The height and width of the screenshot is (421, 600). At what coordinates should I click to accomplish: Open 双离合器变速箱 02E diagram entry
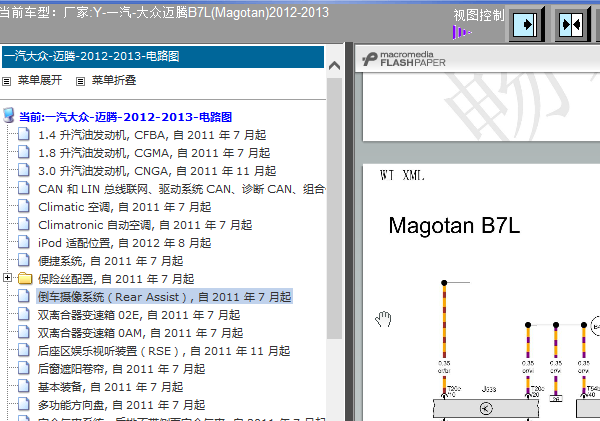click(x=139, y=315)
